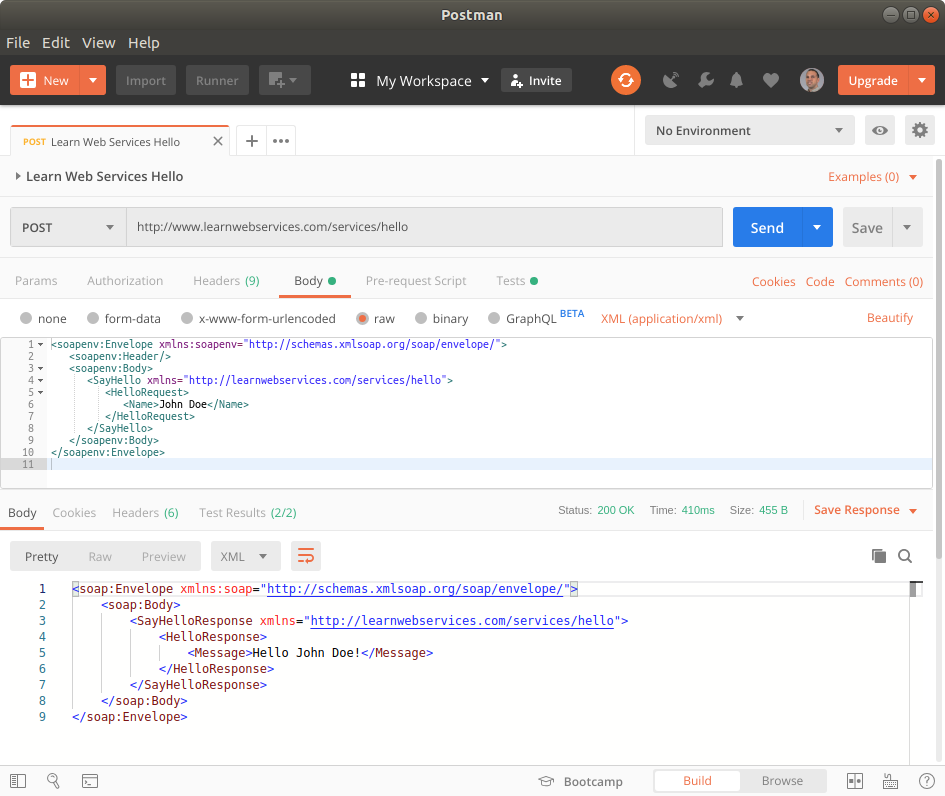Open tab options three-dots menu

point(281,141)
